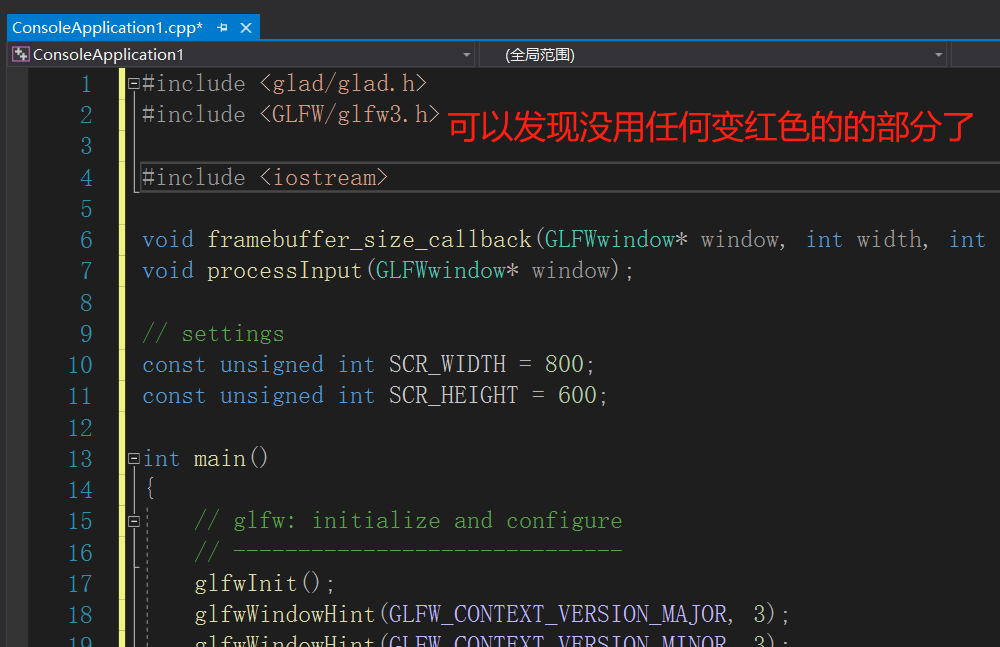
Task: Click line number 17 in the gutter
Action: click(80, 584)
